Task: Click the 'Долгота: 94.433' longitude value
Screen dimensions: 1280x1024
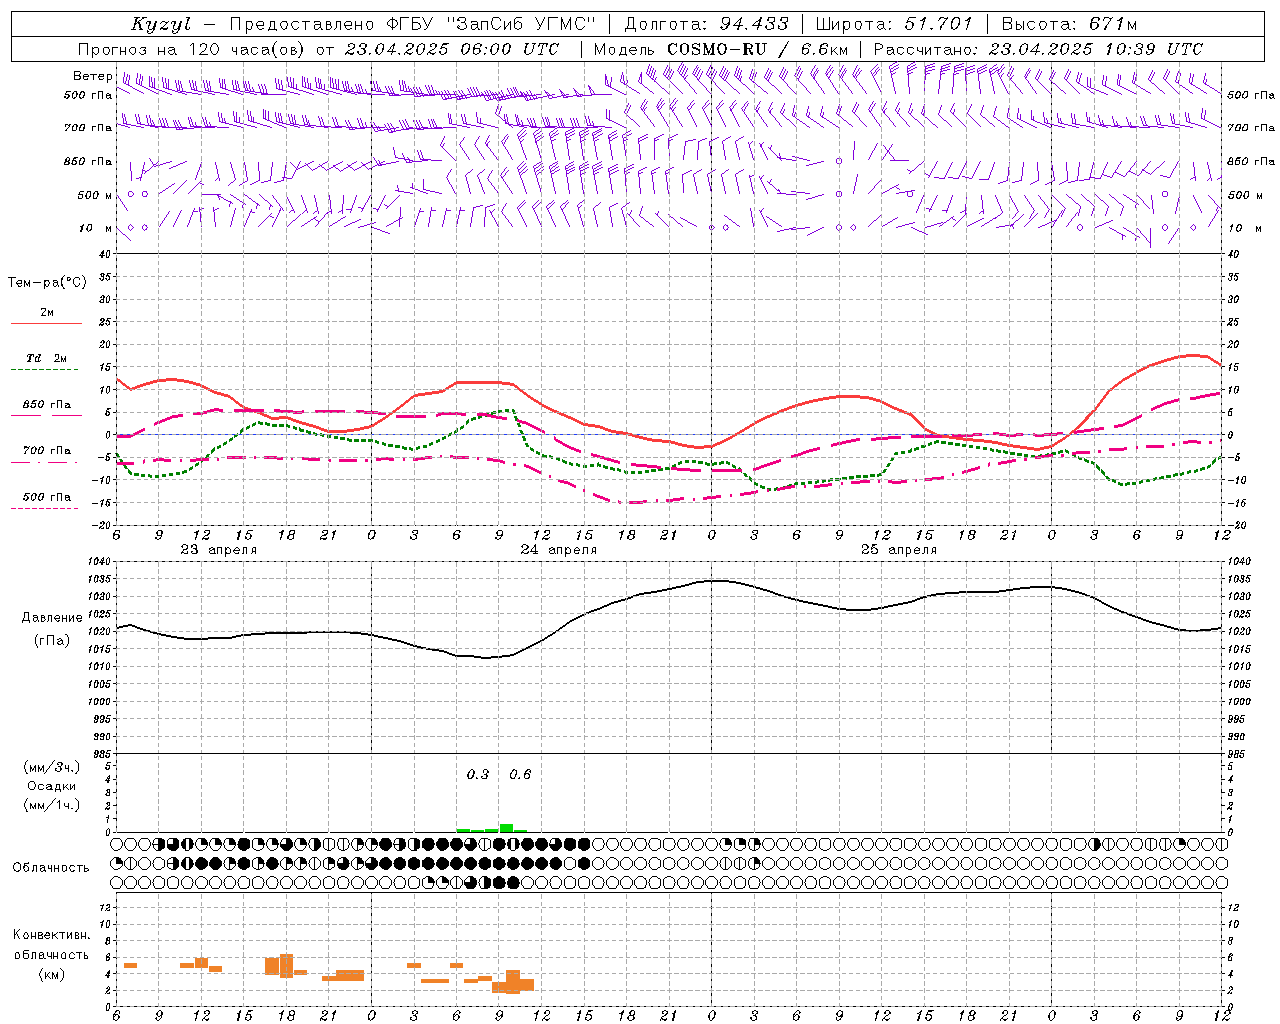Action: coord(707,24)
